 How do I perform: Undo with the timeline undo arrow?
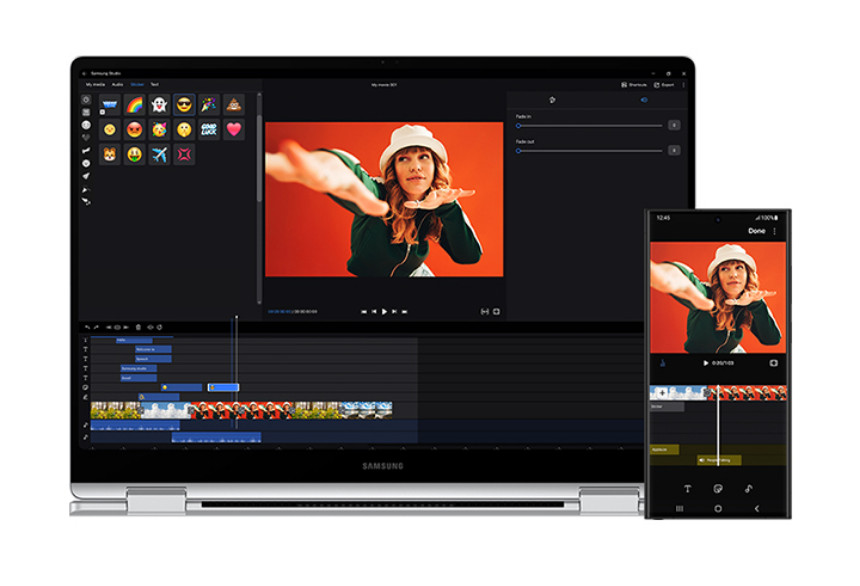pos(87,328)
